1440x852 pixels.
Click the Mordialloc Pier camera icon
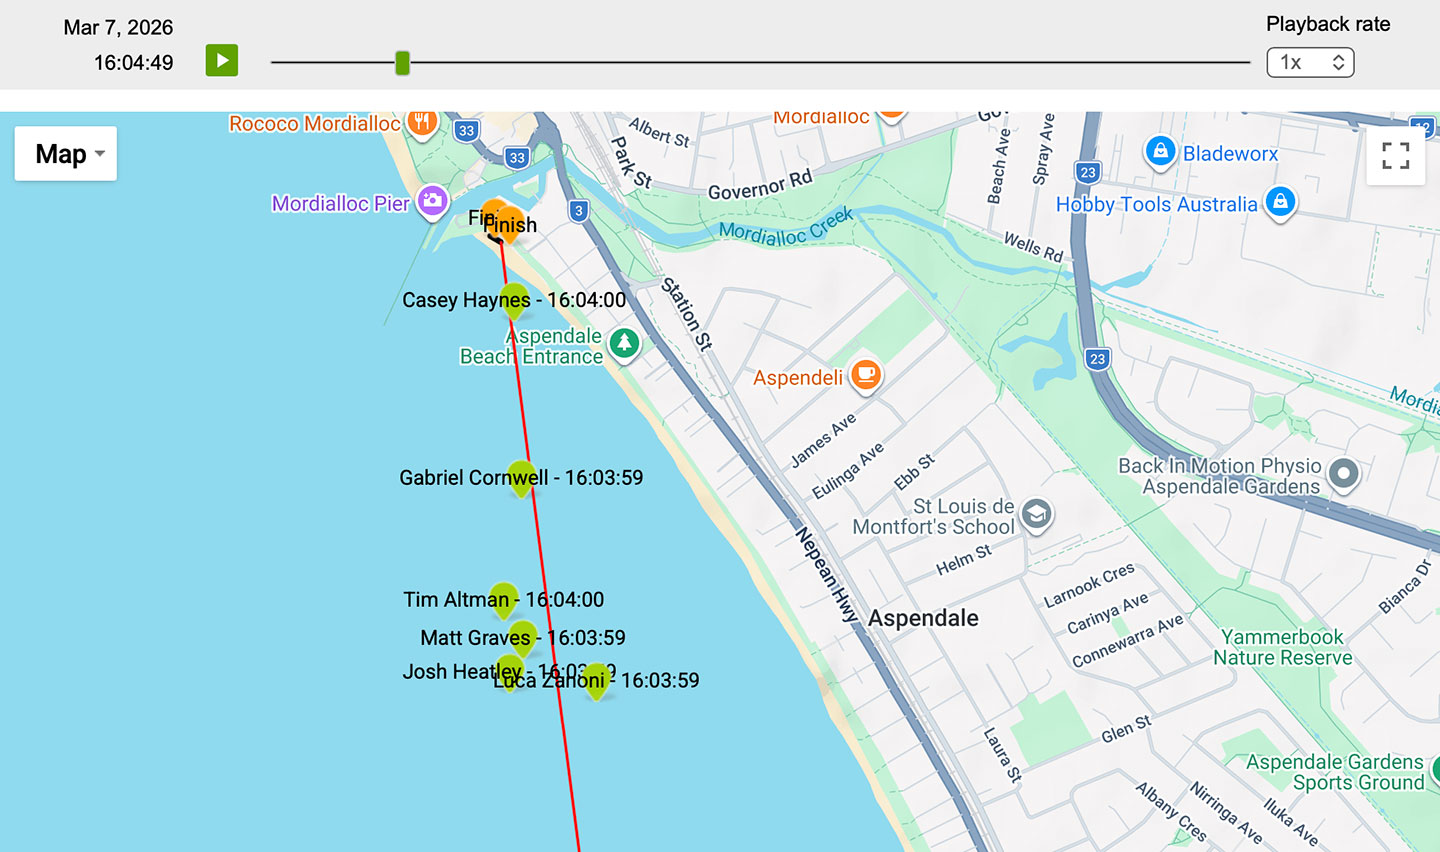coord(432,202)
